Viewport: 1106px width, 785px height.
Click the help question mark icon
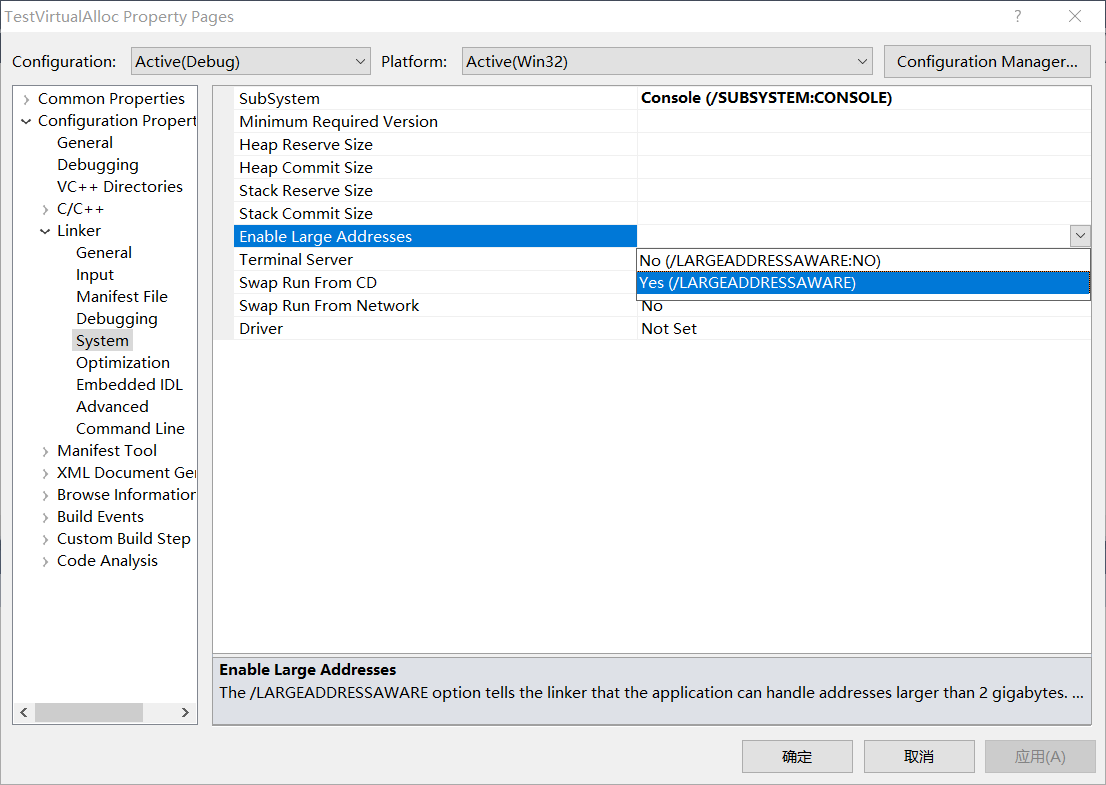pyautogui.click(x=1017, y=17)
